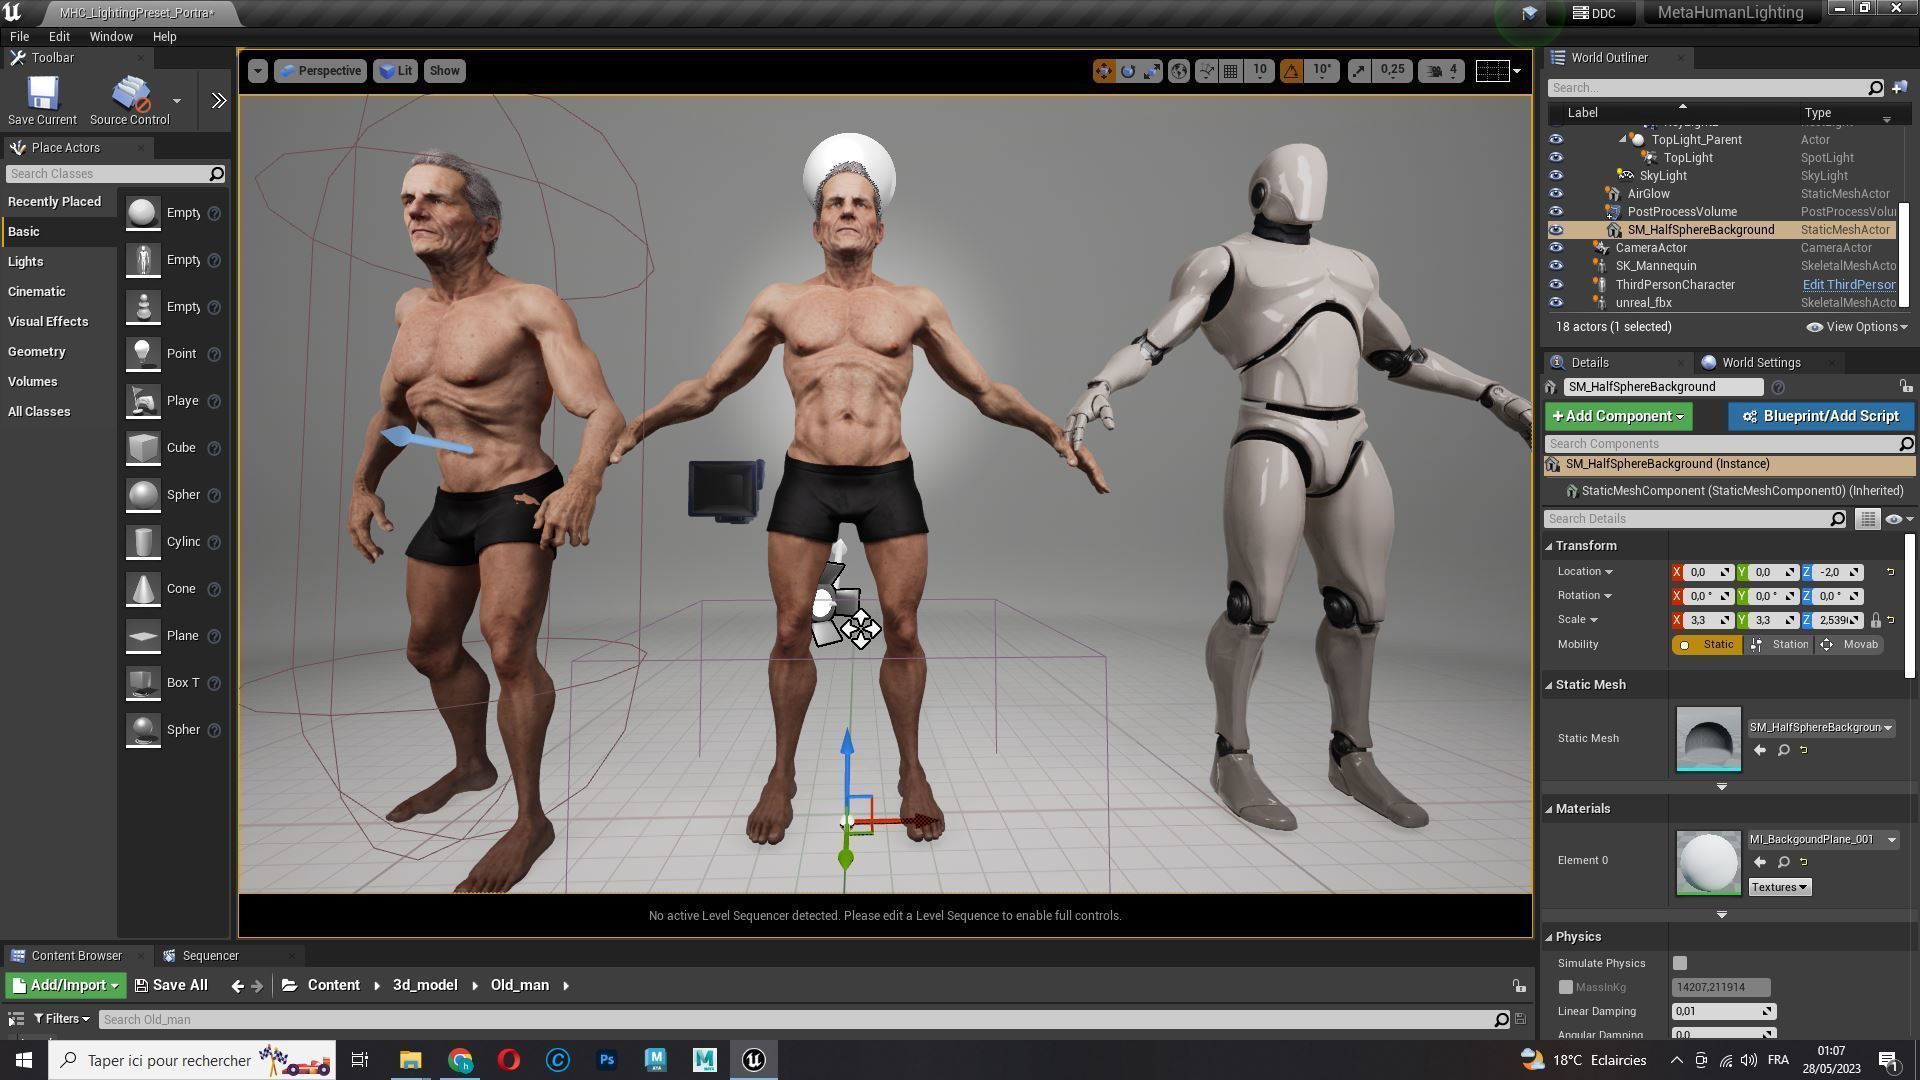The width and height of the screenshot is (1920, 1080).
Task: Hide the SkyLight actor with eye icon
Action: (x=1556, y=176)
